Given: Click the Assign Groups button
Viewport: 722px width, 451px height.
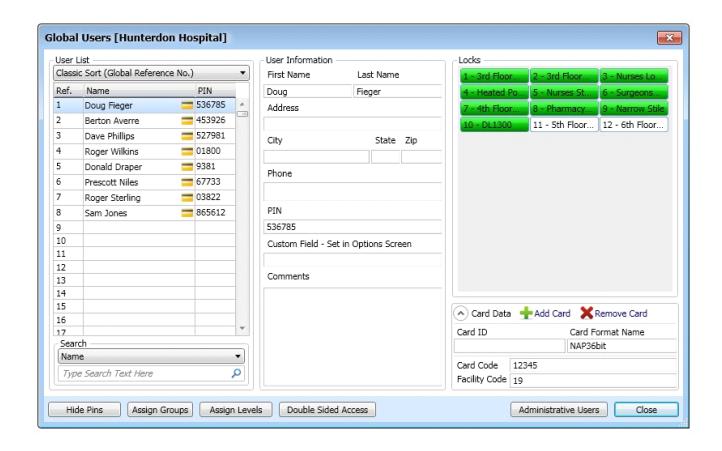Looking at the screenshot, I should [x=160, y=410].
